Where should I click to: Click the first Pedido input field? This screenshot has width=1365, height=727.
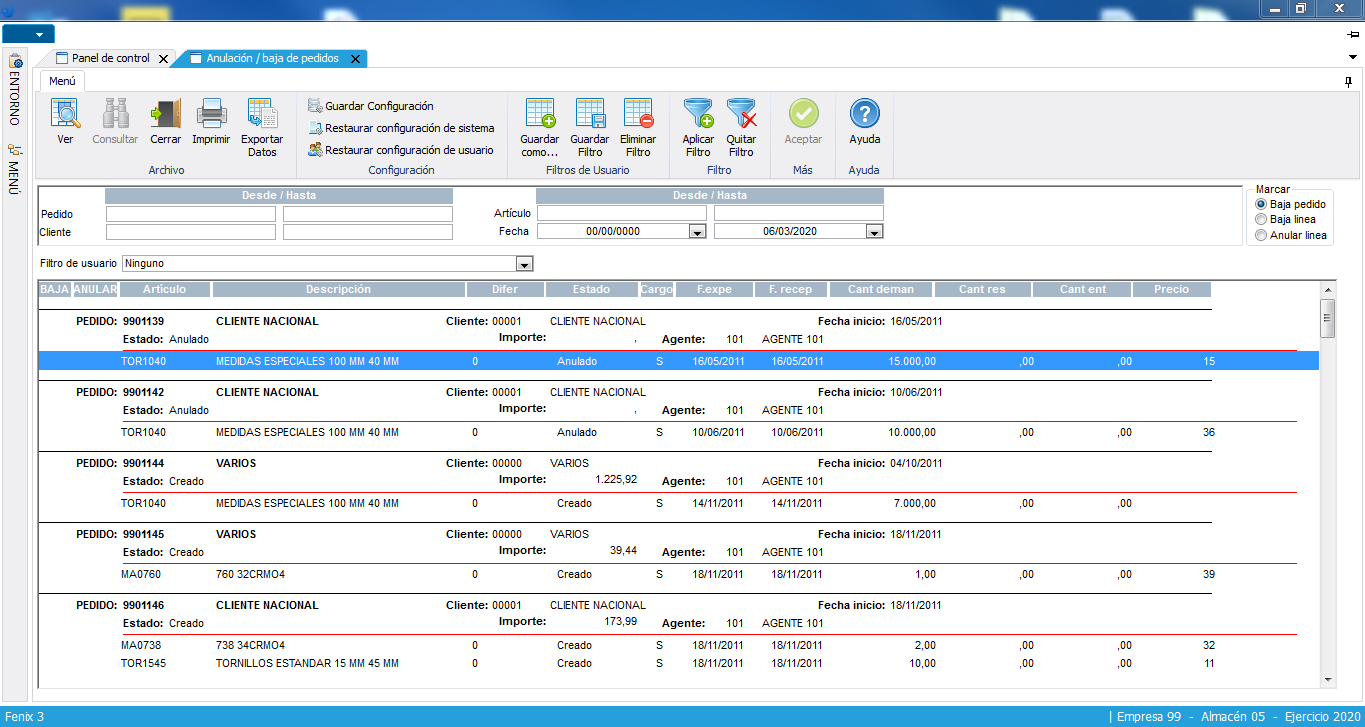pyautogui.click(x=190, y=214)
